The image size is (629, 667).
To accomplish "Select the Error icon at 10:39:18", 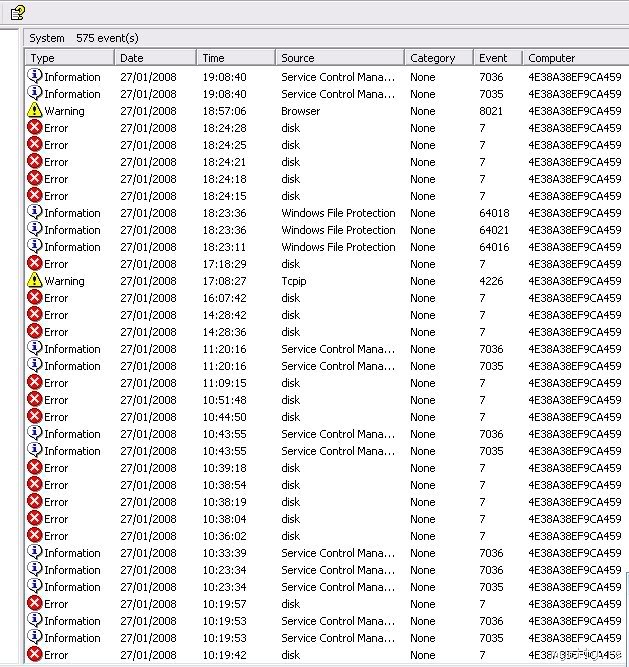I will (x=34, y=467).
